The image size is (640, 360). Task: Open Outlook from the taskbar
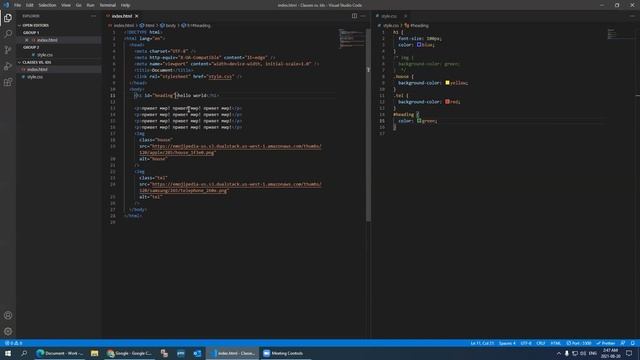point(197,353)
